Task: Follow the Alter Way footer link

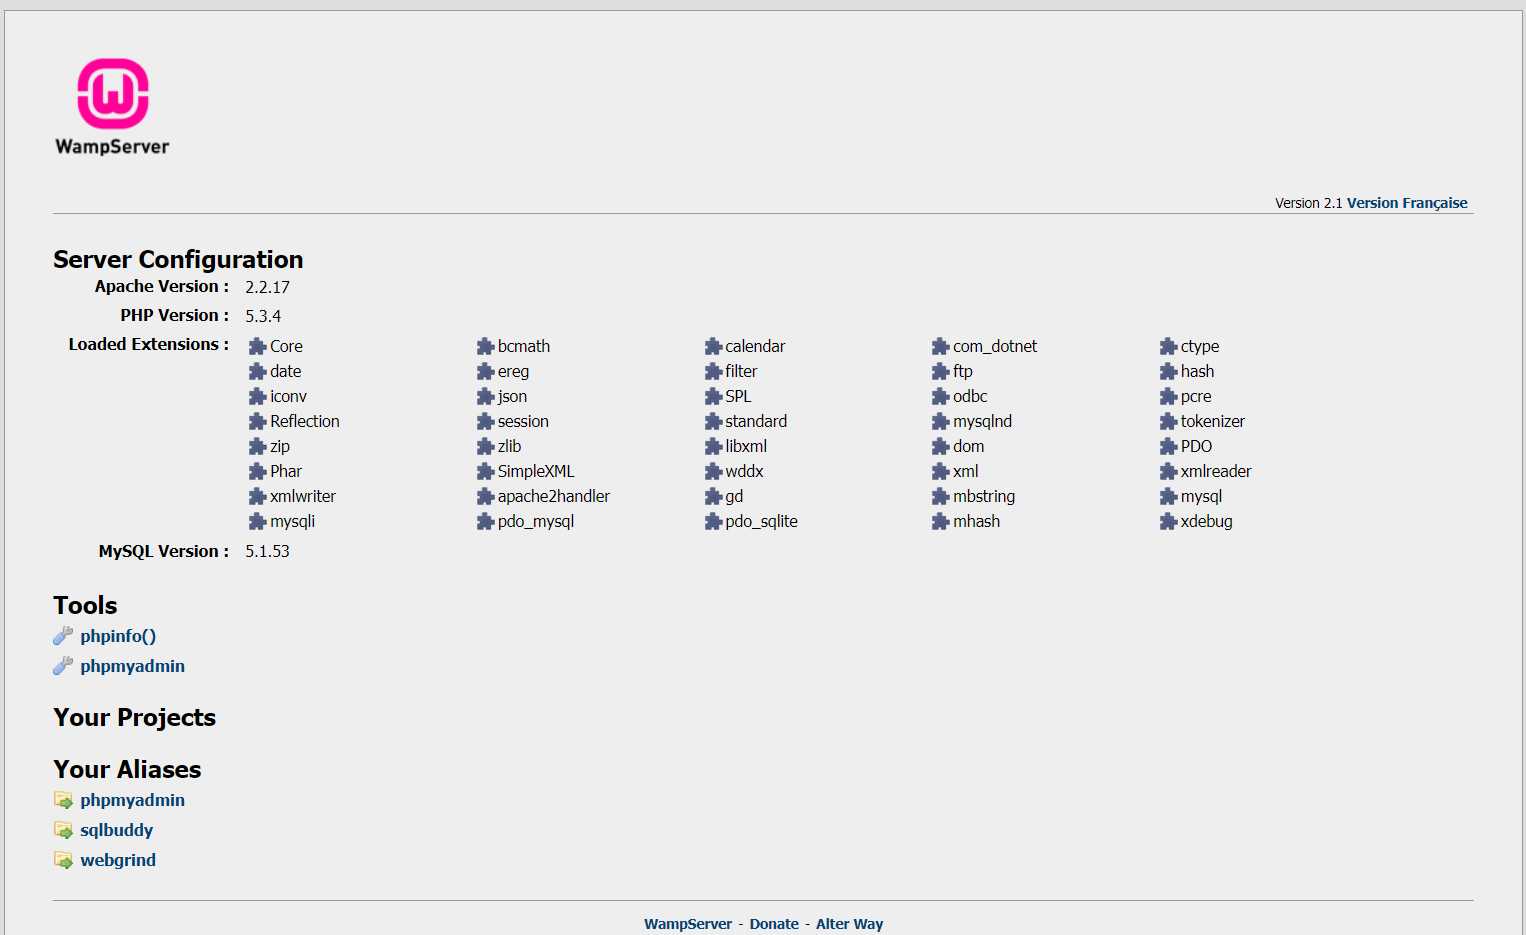Action: pyautogui.click(x=849, y=924)
